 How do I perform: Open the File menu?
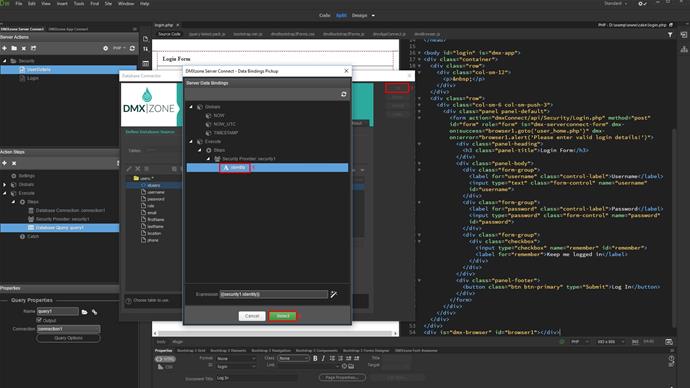pyautogui.click(x=19, y=4)
